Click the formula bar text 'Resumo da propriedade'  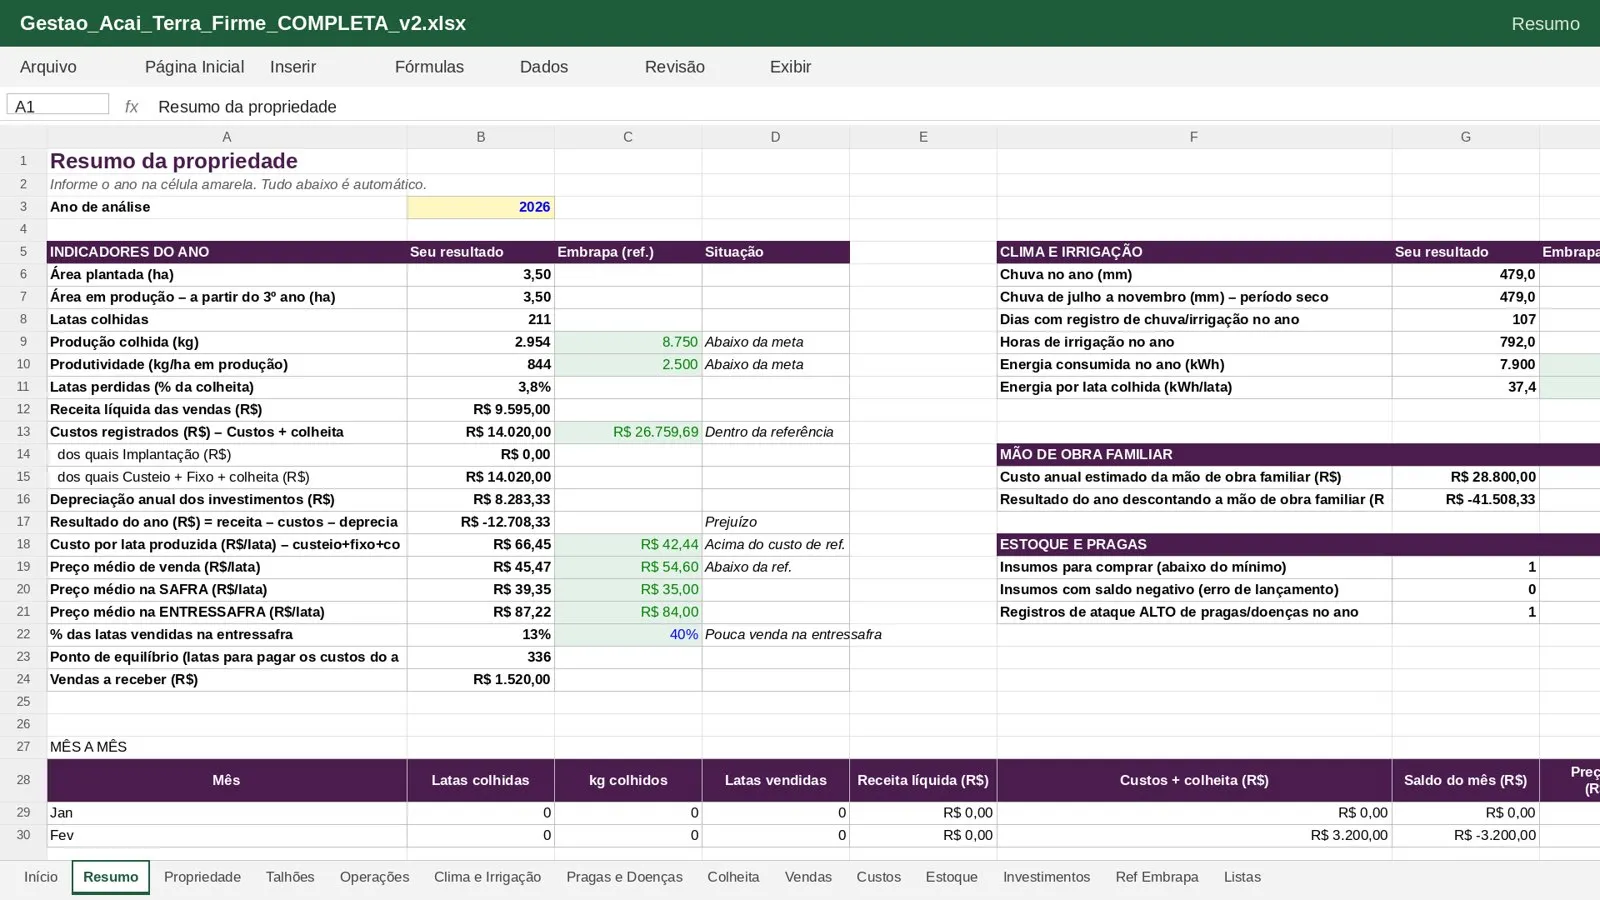[x=247, y=107]
